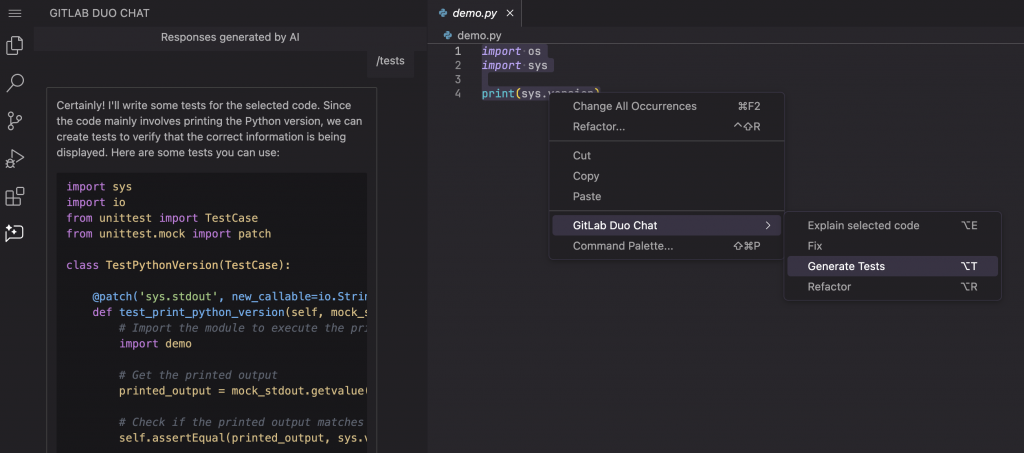Click the Python file icon in demo.py tab
The image size is (1024, 453).
[x=443, y=13]
